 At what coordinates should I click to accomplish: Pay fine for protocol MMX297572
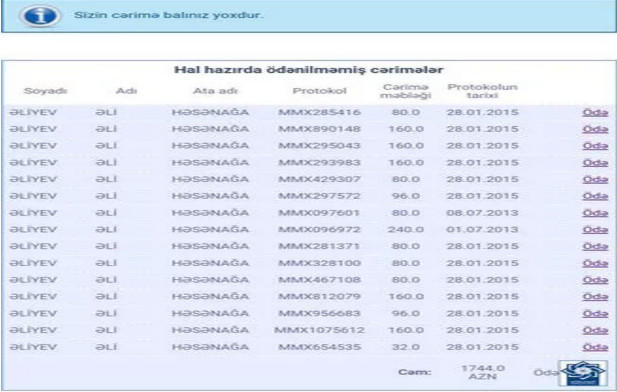(595, 196)
